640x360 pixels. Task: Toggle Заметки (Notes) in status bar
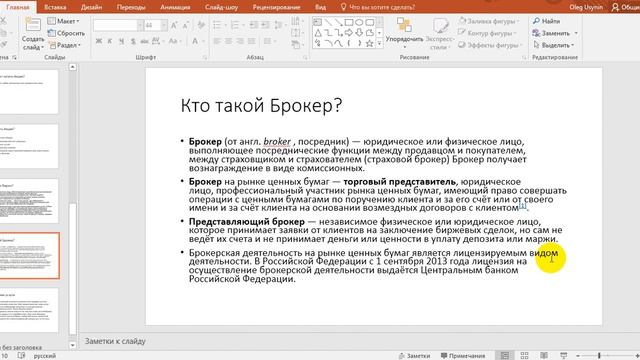414,356
